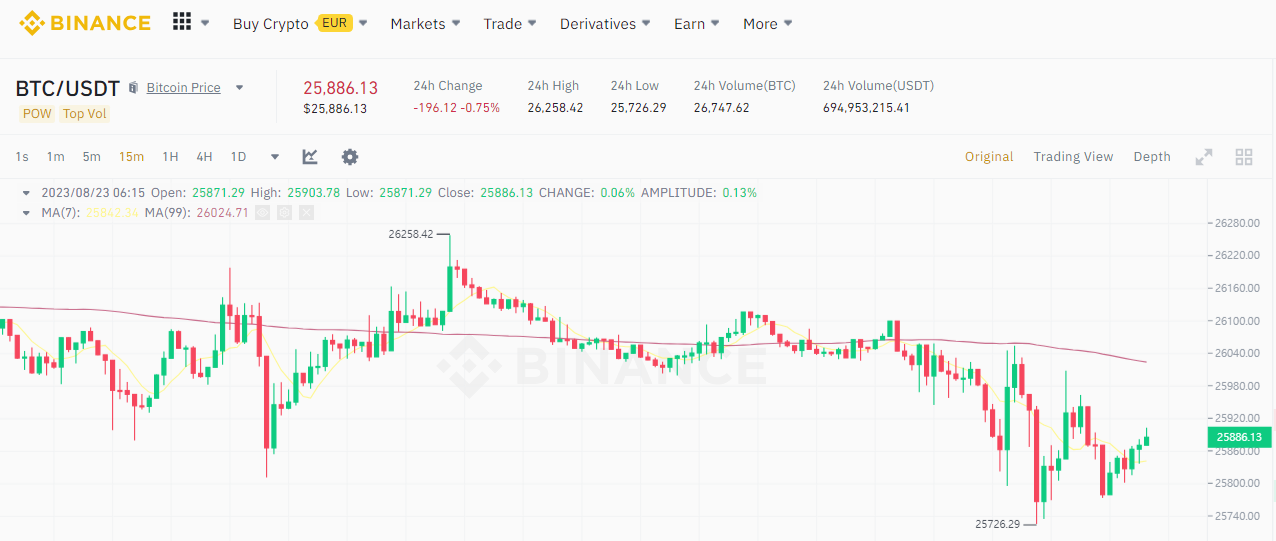
Task: Click the MA(99) value 26024.71
Action: (x=222, y=213)
